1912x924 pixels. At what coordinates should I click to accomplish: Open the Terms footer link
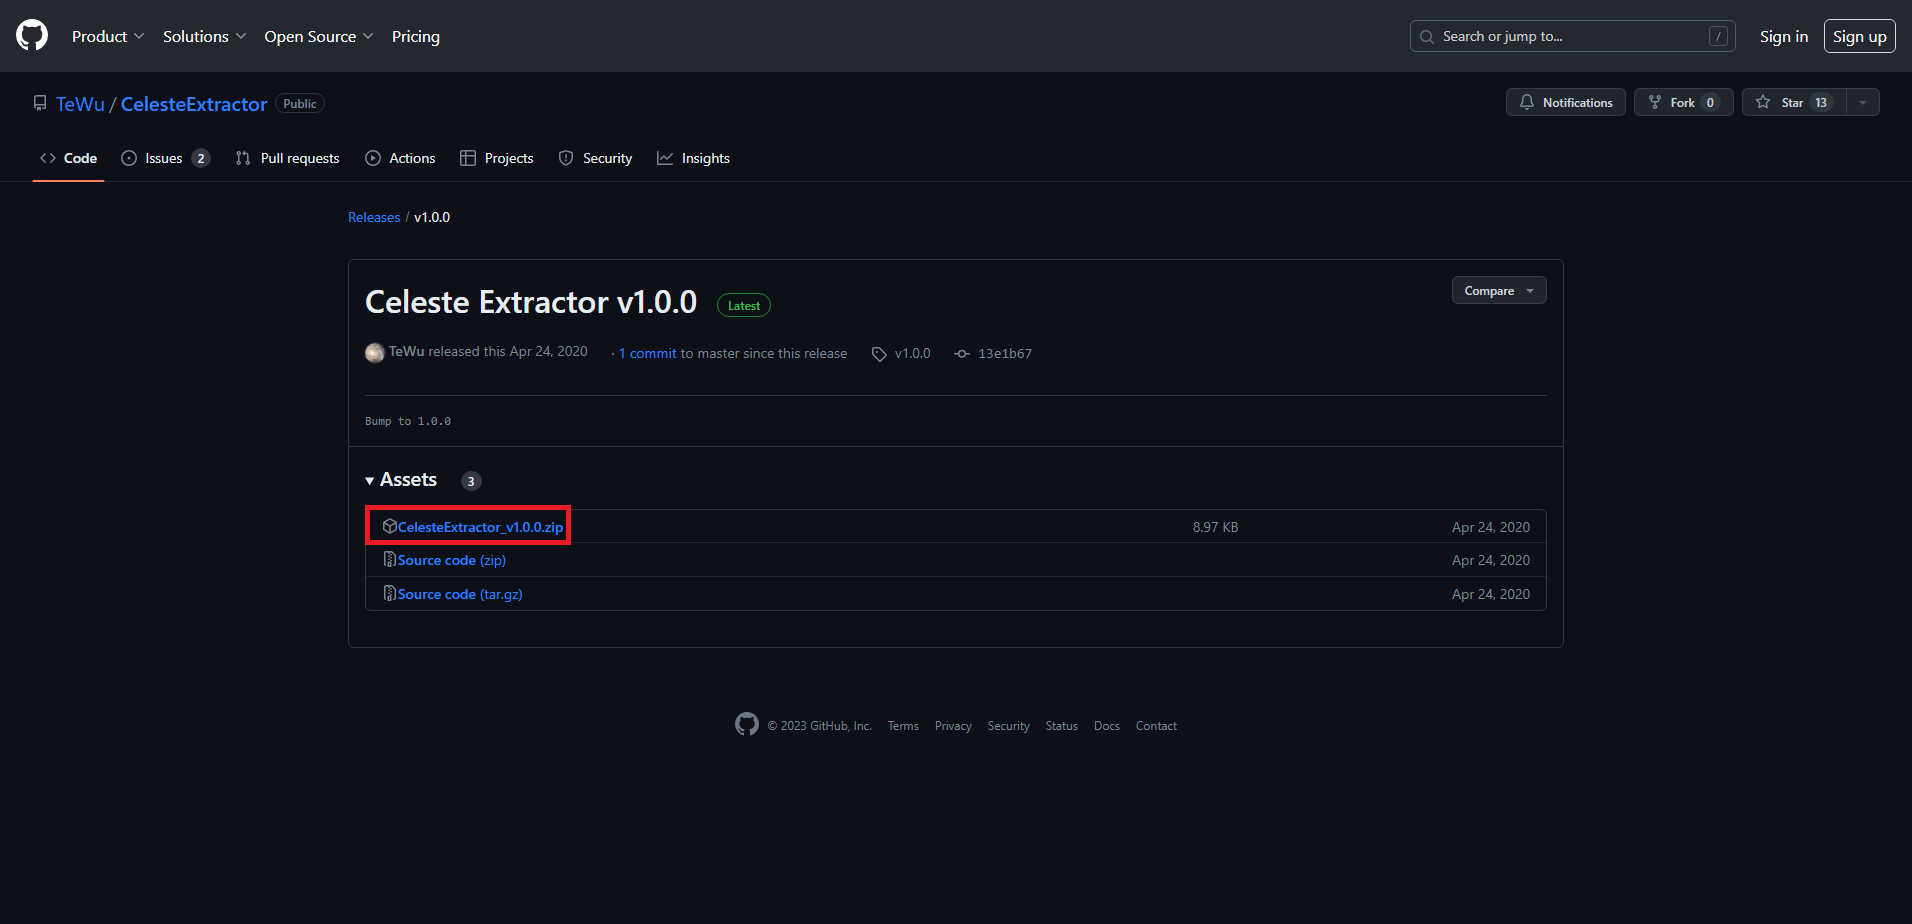coord(903,726)
